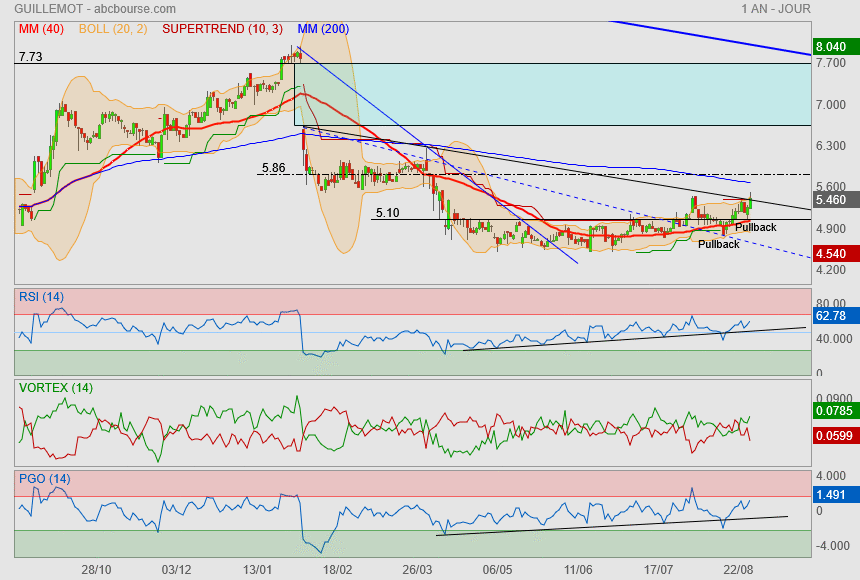Select the 62.78 RSI value tag
This screenshot has width=860, height=580.
(x=832, y=316)
